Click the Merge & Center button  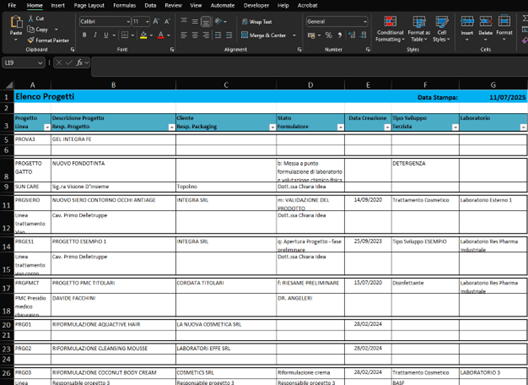click(264, 35)
